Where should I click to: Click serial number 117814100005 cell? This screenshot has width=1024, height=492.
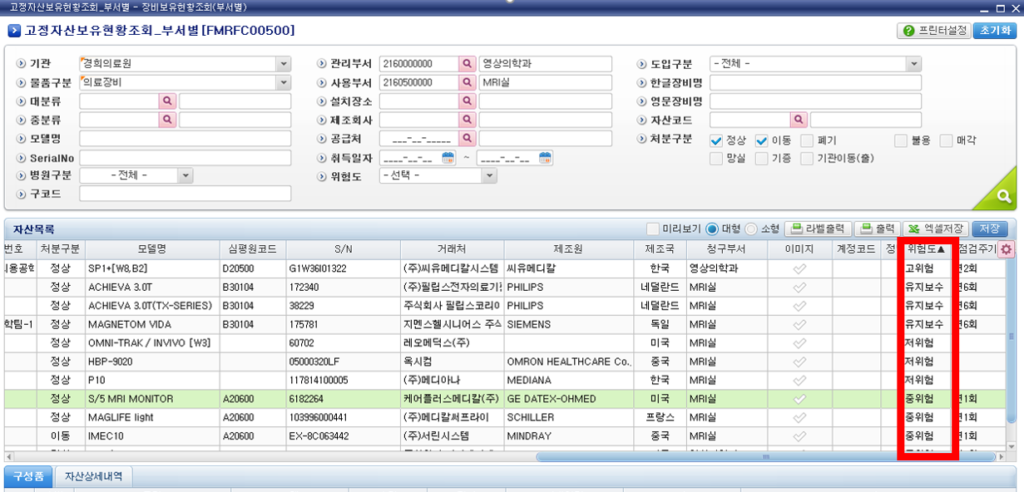point(343,380)
